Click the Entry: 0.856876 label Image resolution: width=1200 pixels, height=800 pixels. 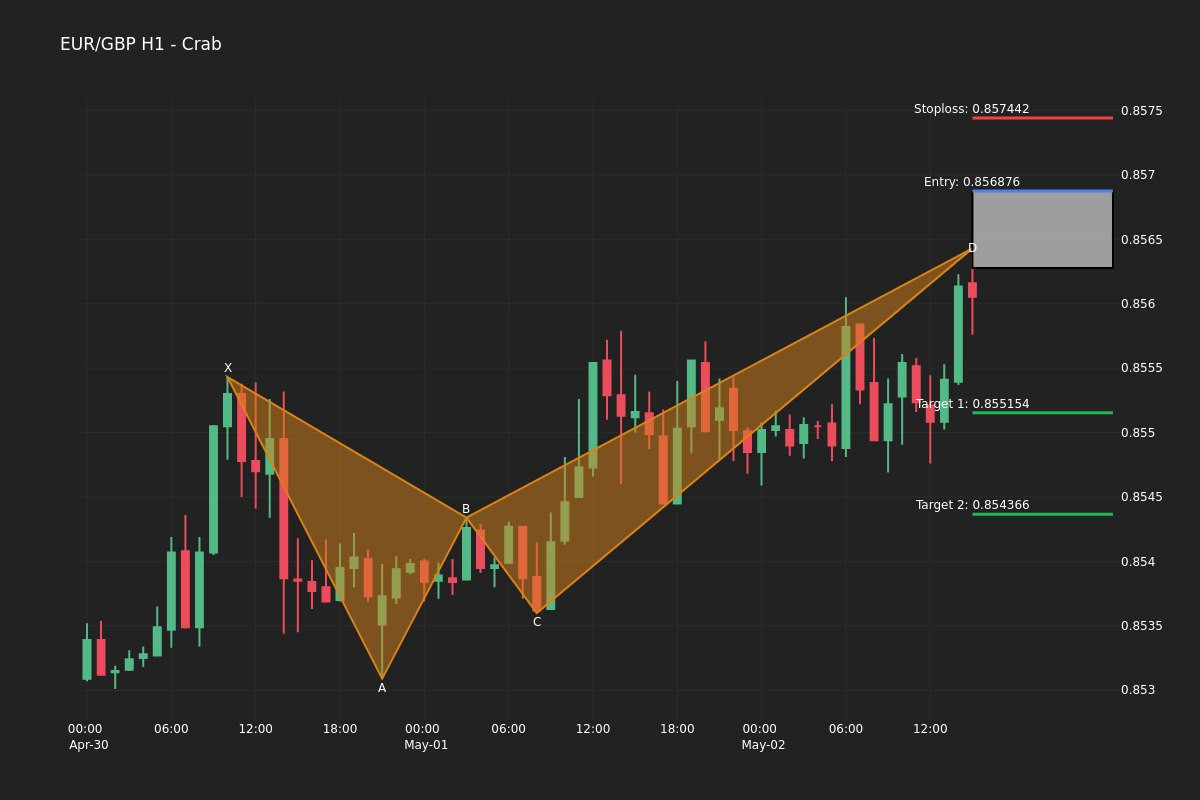(972, 182)
